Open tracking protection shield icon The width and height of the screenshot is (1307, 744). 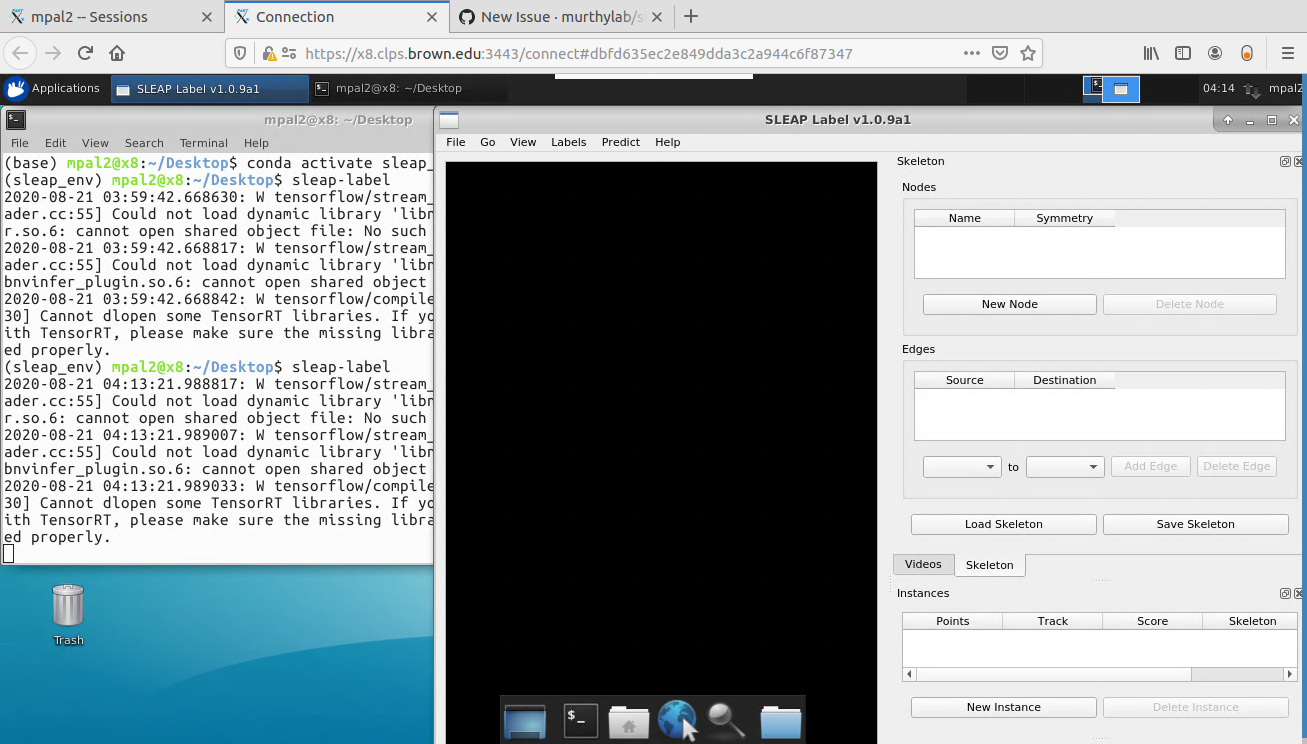point(239,54)
